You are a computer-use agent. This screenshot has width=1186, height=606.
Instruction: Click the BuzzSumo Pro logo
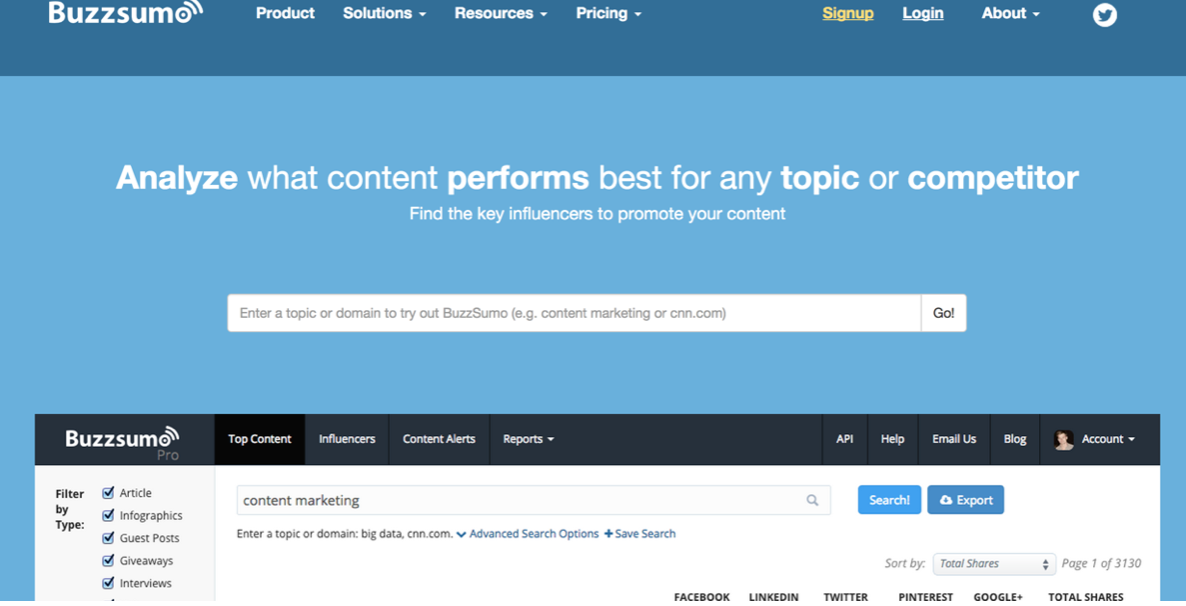(123, 443)
